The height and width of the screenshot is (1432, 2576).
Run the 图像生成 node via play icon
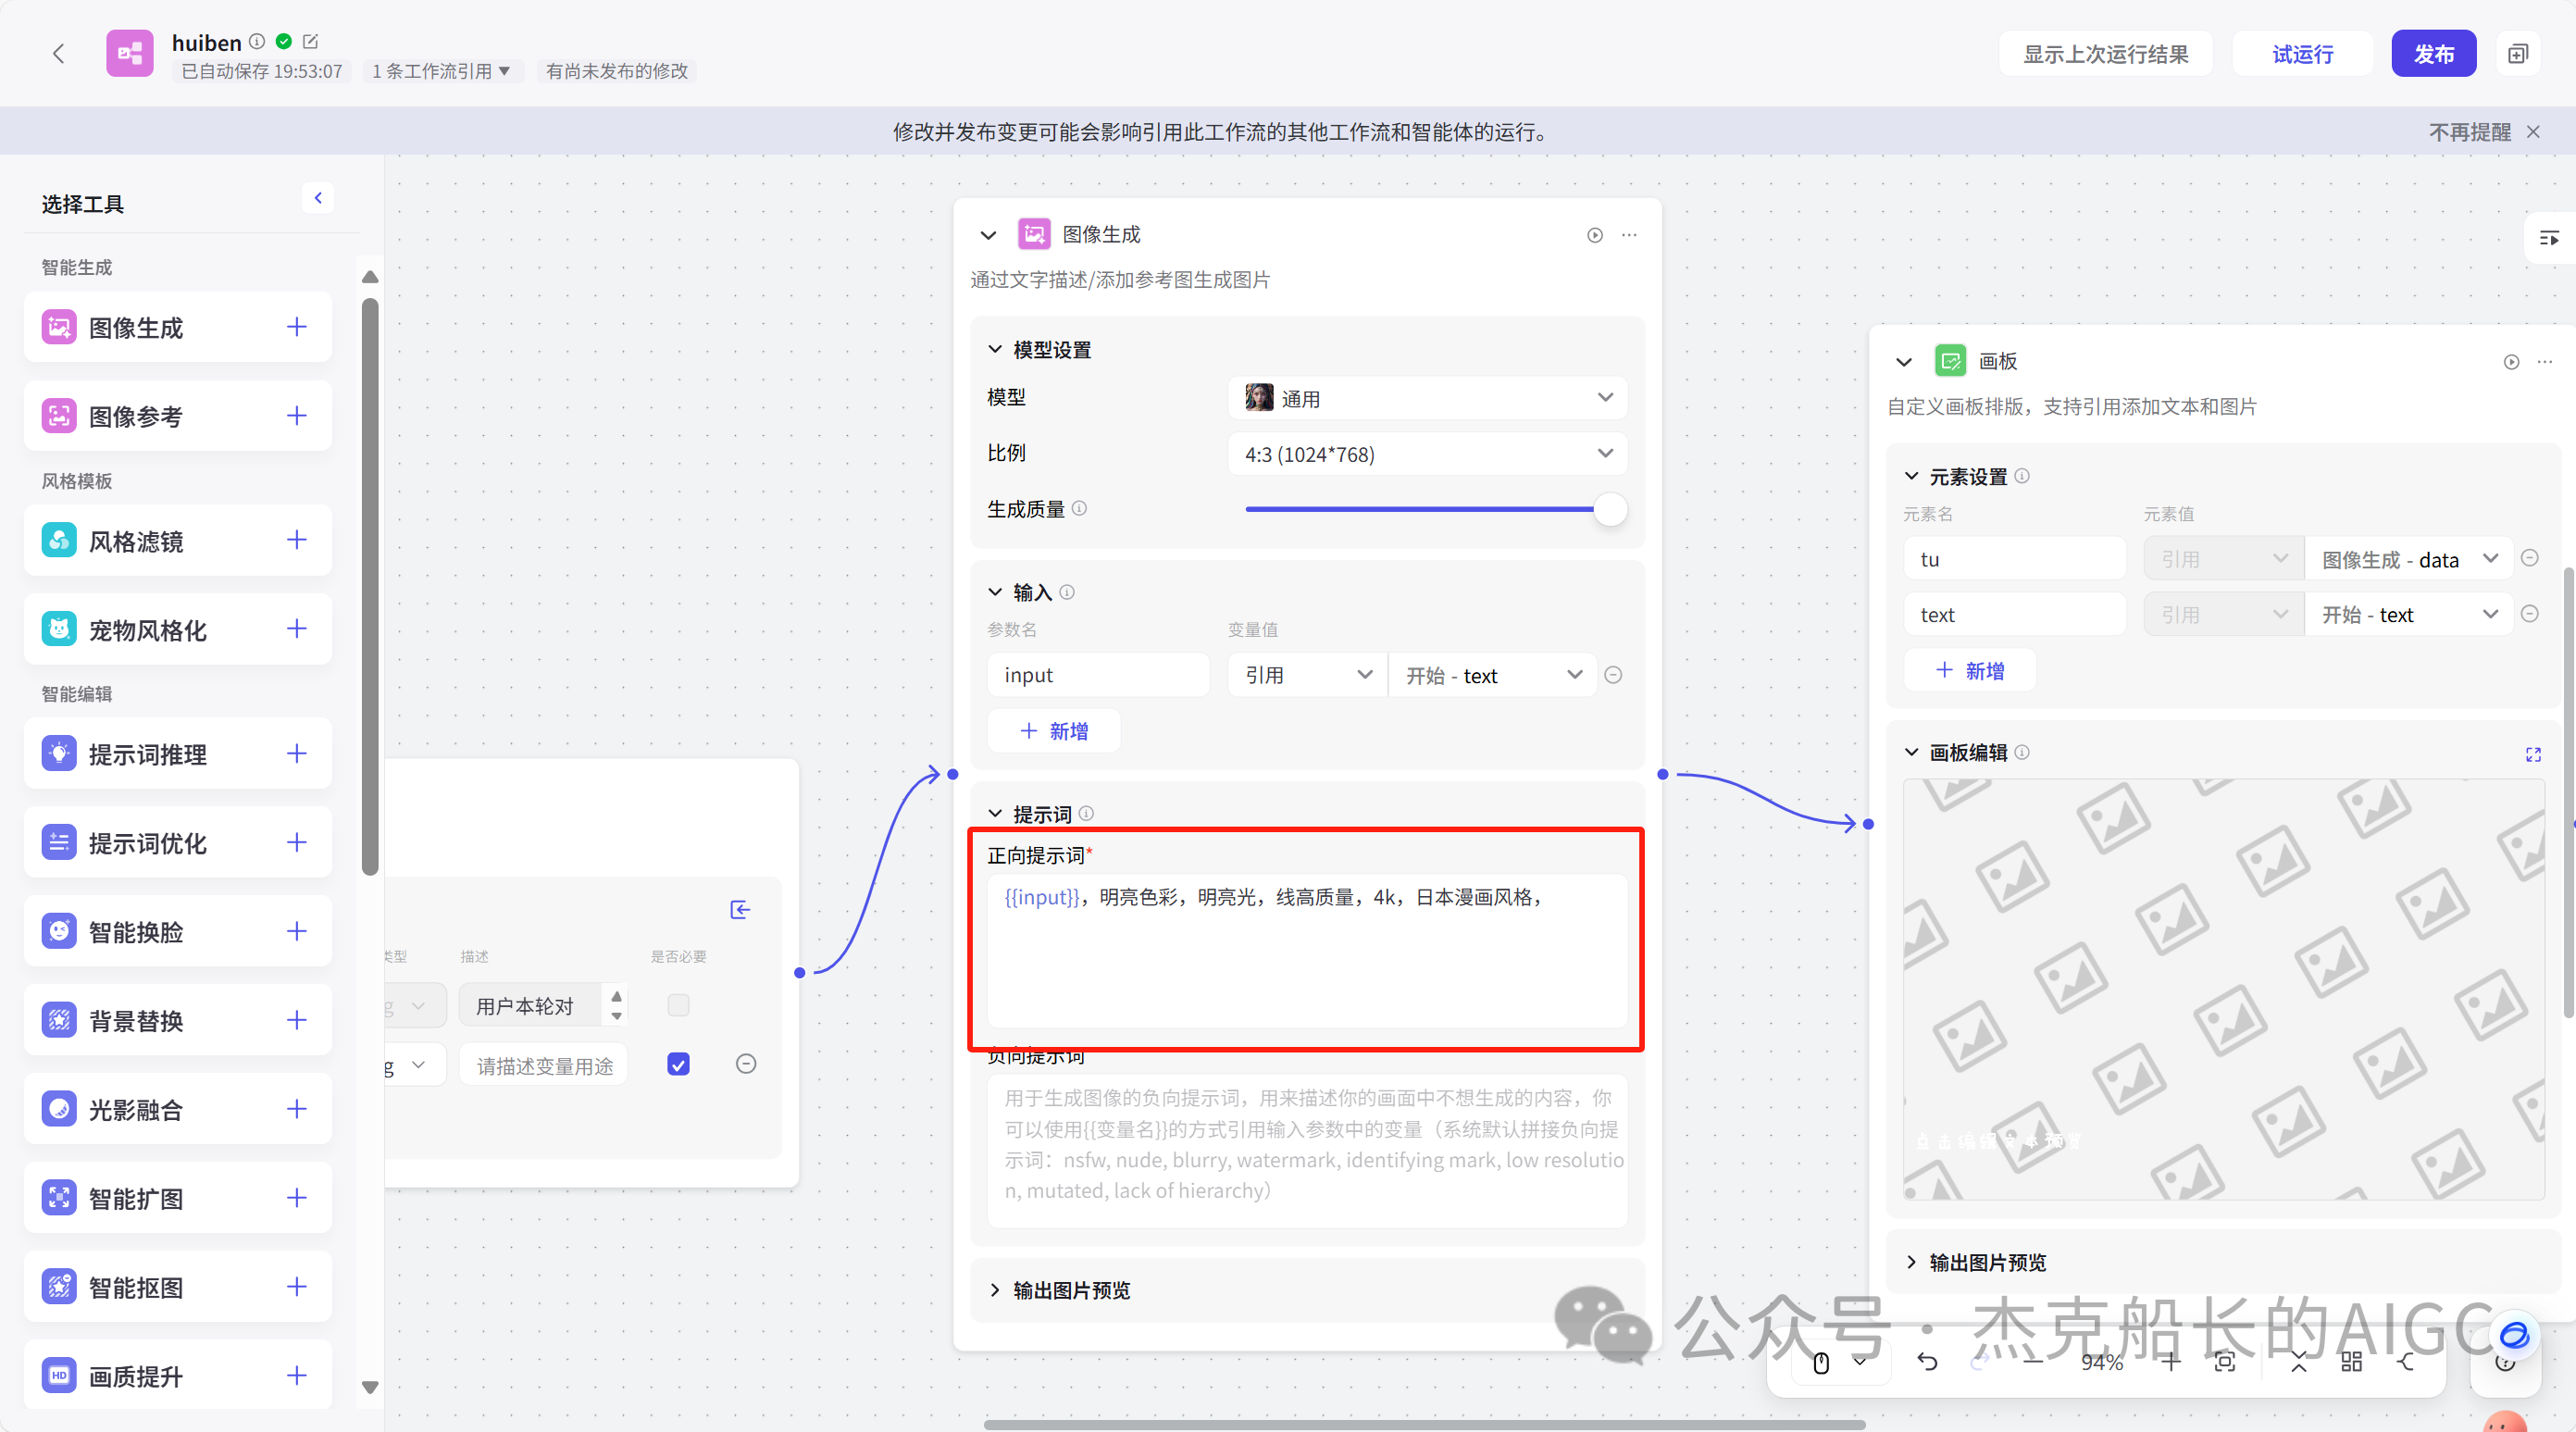coord(1593,235)
